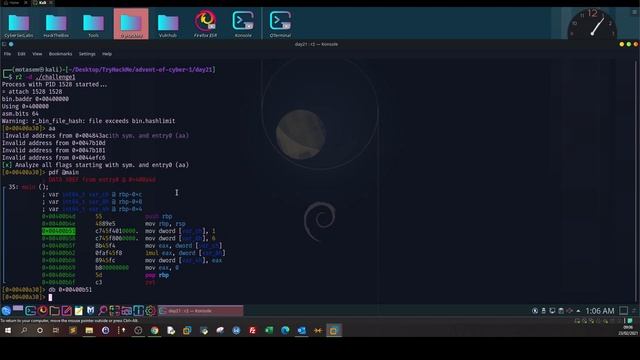Open Cortana circle on Windows taskbar
Viewport: 640px width, 360px height.
point(40,331)
